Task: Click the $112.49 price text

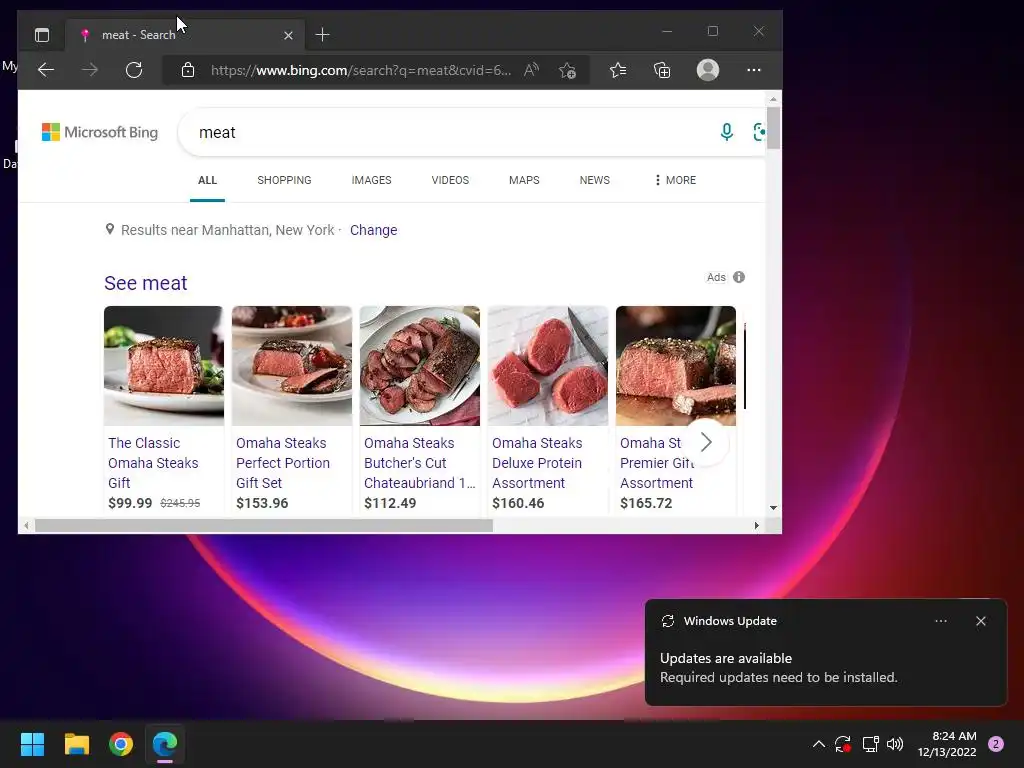Action: pyautogui.click(x=390, y=503)
